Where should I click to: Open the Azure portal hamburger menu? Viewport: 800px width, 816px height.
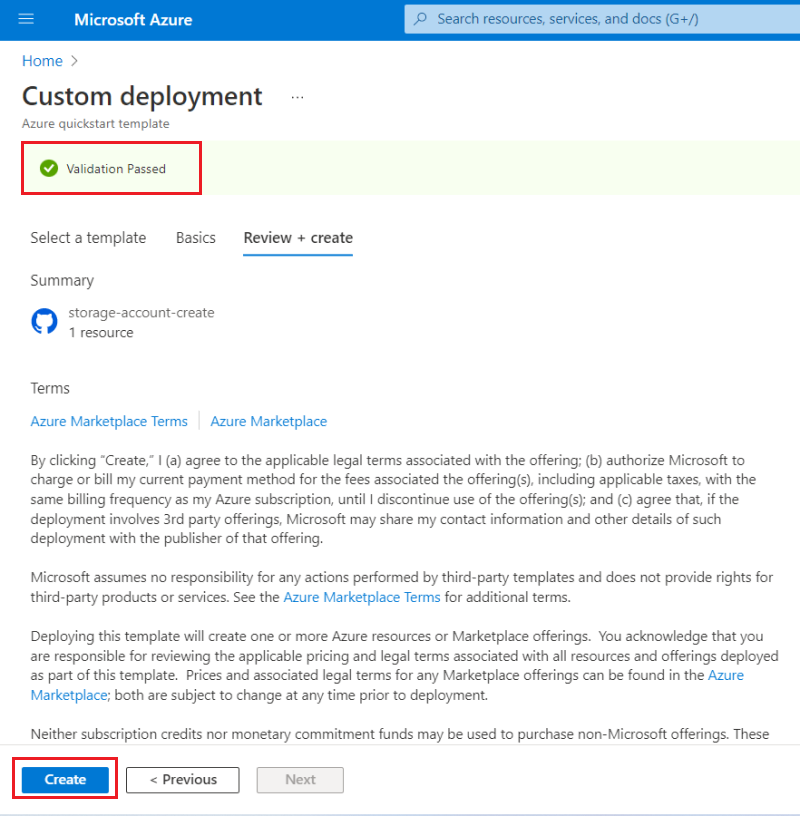(26, 20)
